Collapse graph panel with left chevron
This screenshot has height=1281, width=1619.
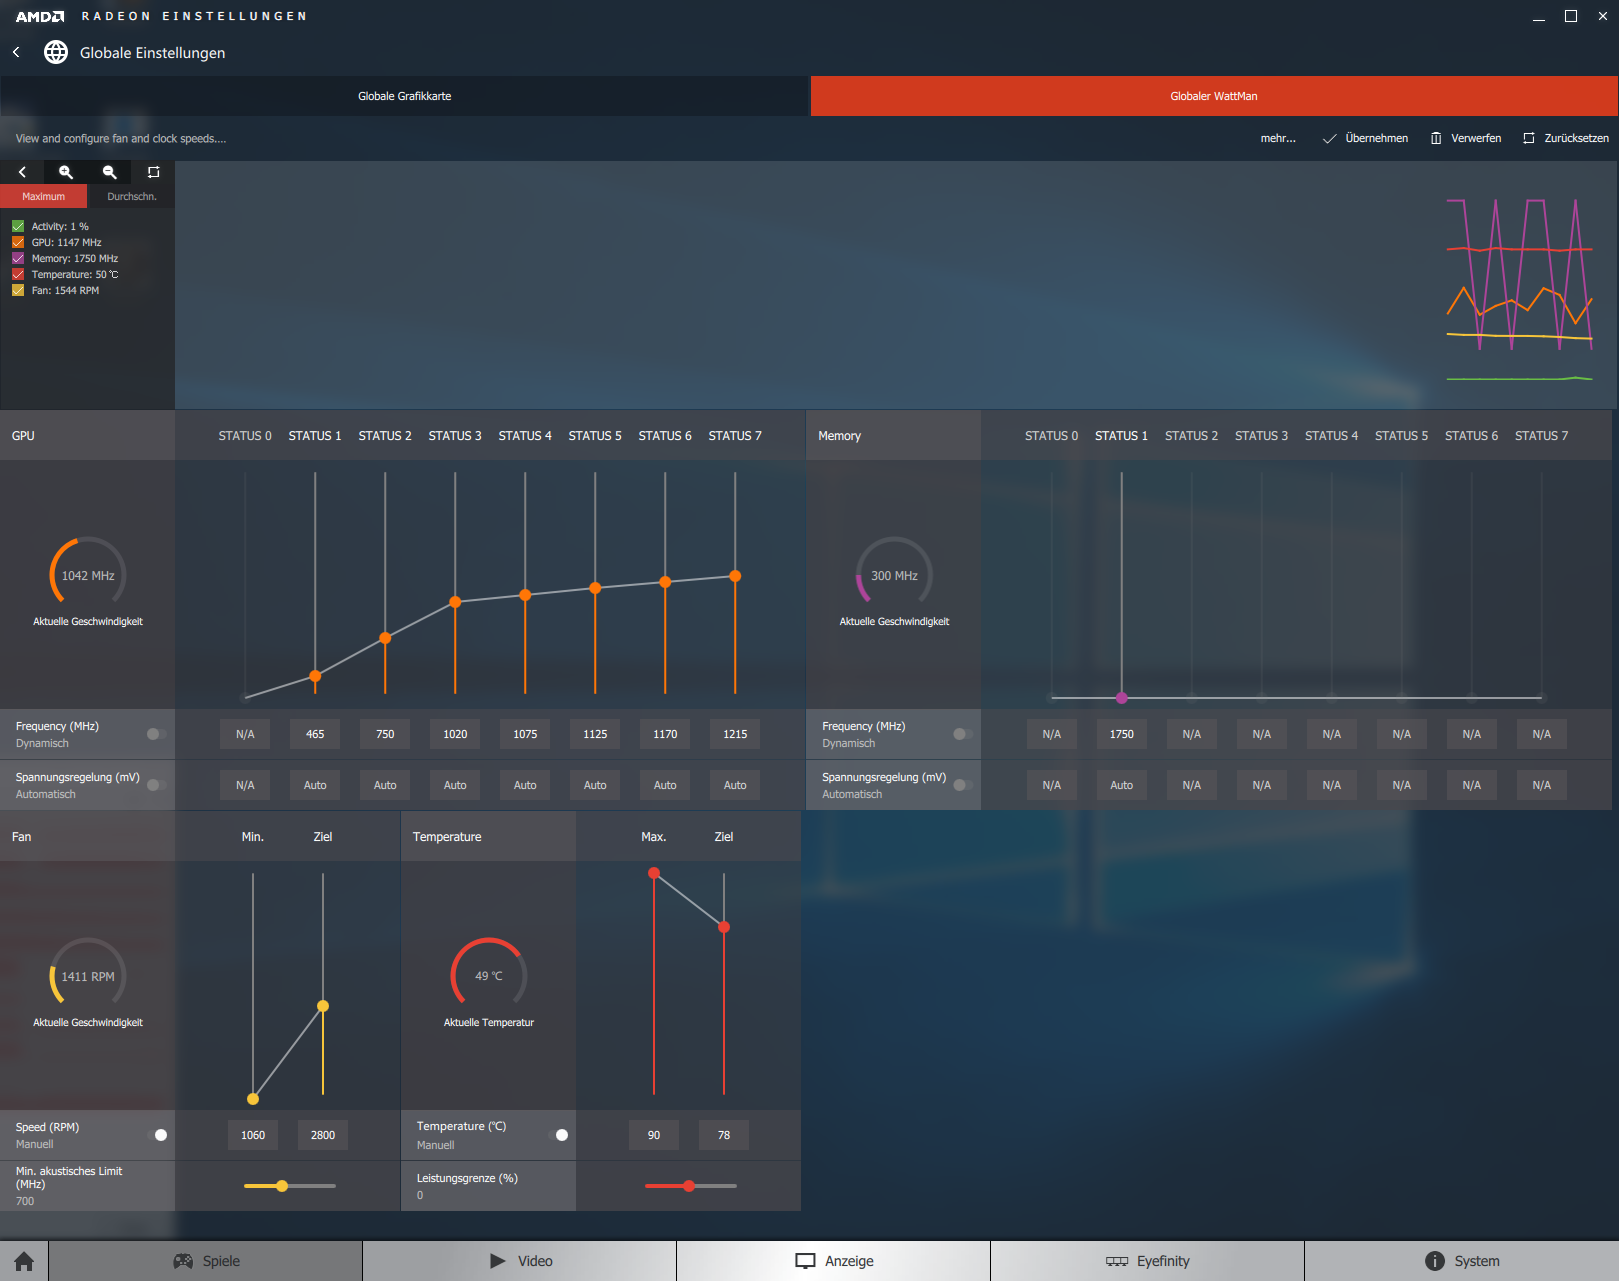pos(22,172)
